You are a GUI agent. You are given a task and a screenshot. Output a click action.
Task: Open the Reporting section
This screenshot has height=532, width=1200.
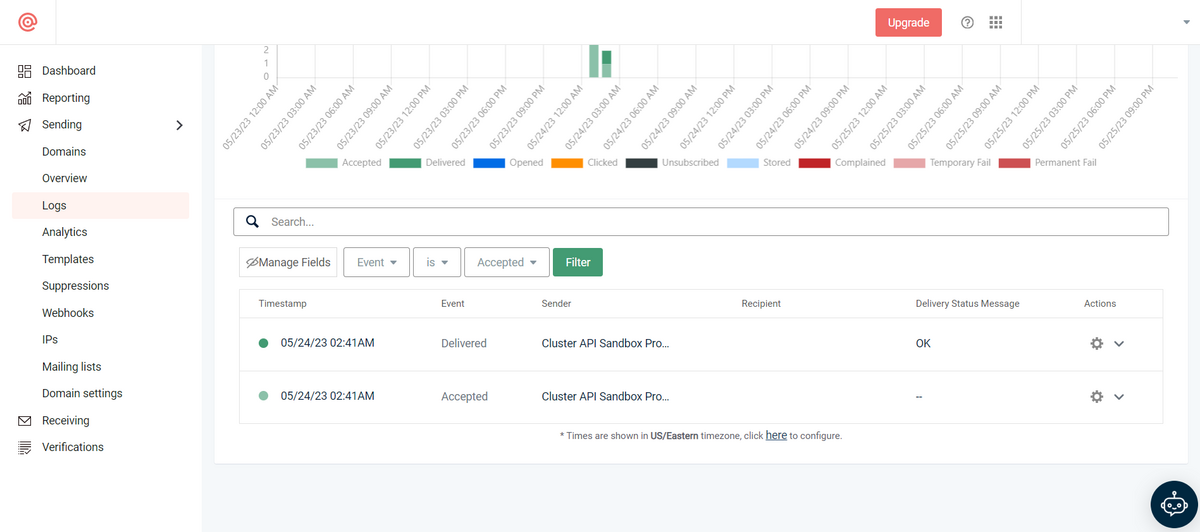pos(66,98)
